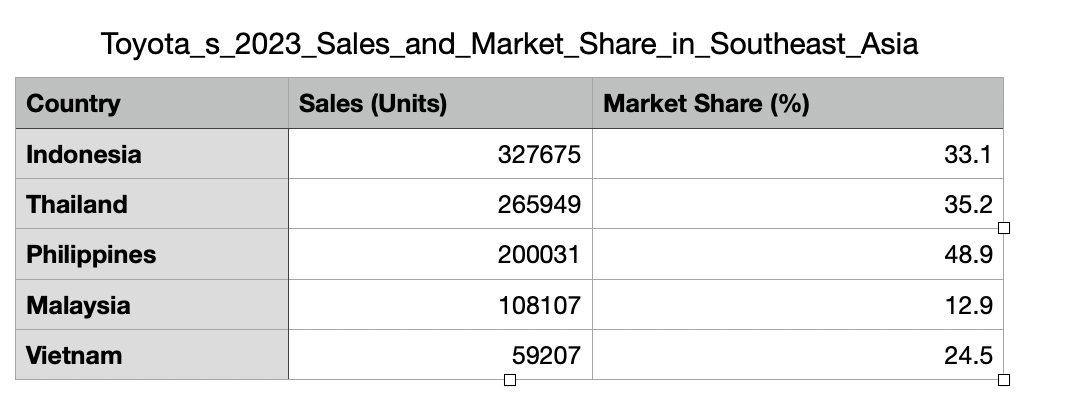Select the cell with 200031

pyautogui.click(x=440, y=255)
